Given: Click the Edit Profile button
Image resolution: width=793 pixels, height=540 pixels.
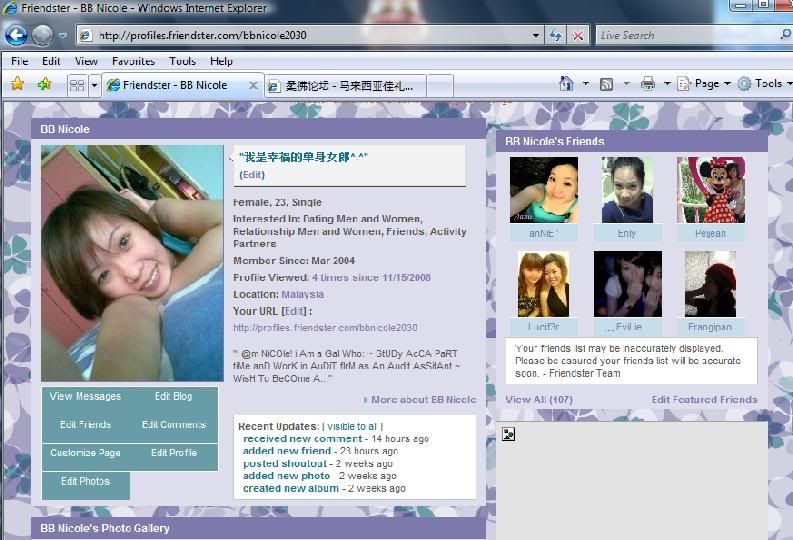Looking at the screenshot, I should tap(174, 453).
